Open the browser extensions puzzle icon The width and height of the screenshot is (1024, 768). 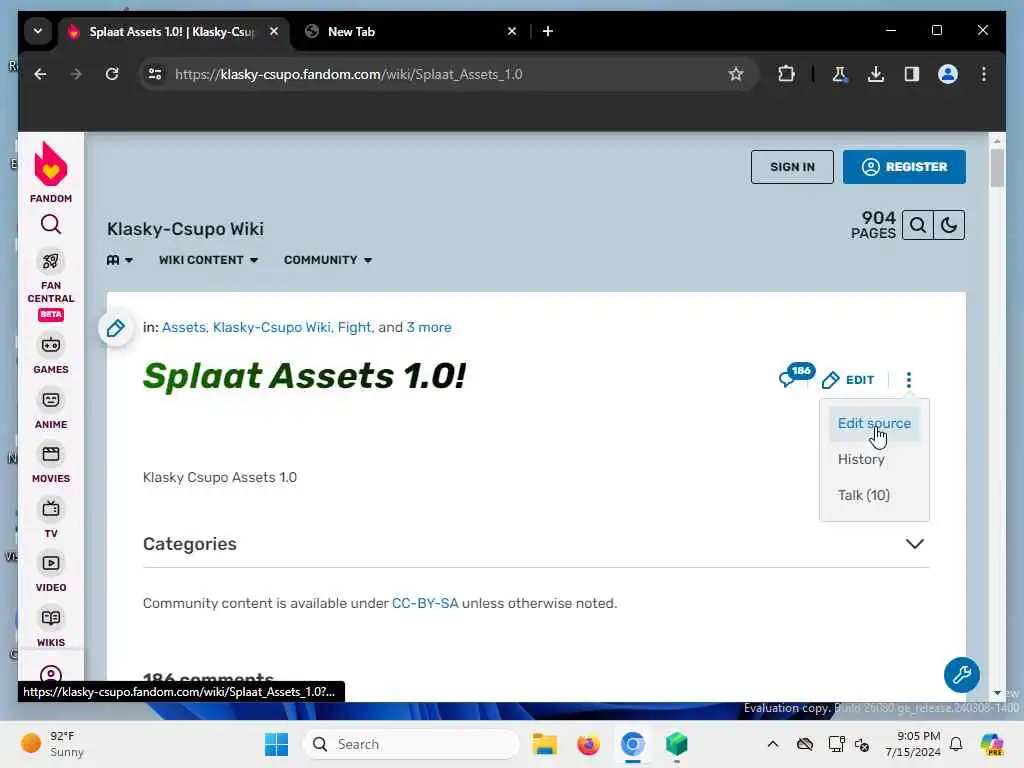click(x=786, y=74)
